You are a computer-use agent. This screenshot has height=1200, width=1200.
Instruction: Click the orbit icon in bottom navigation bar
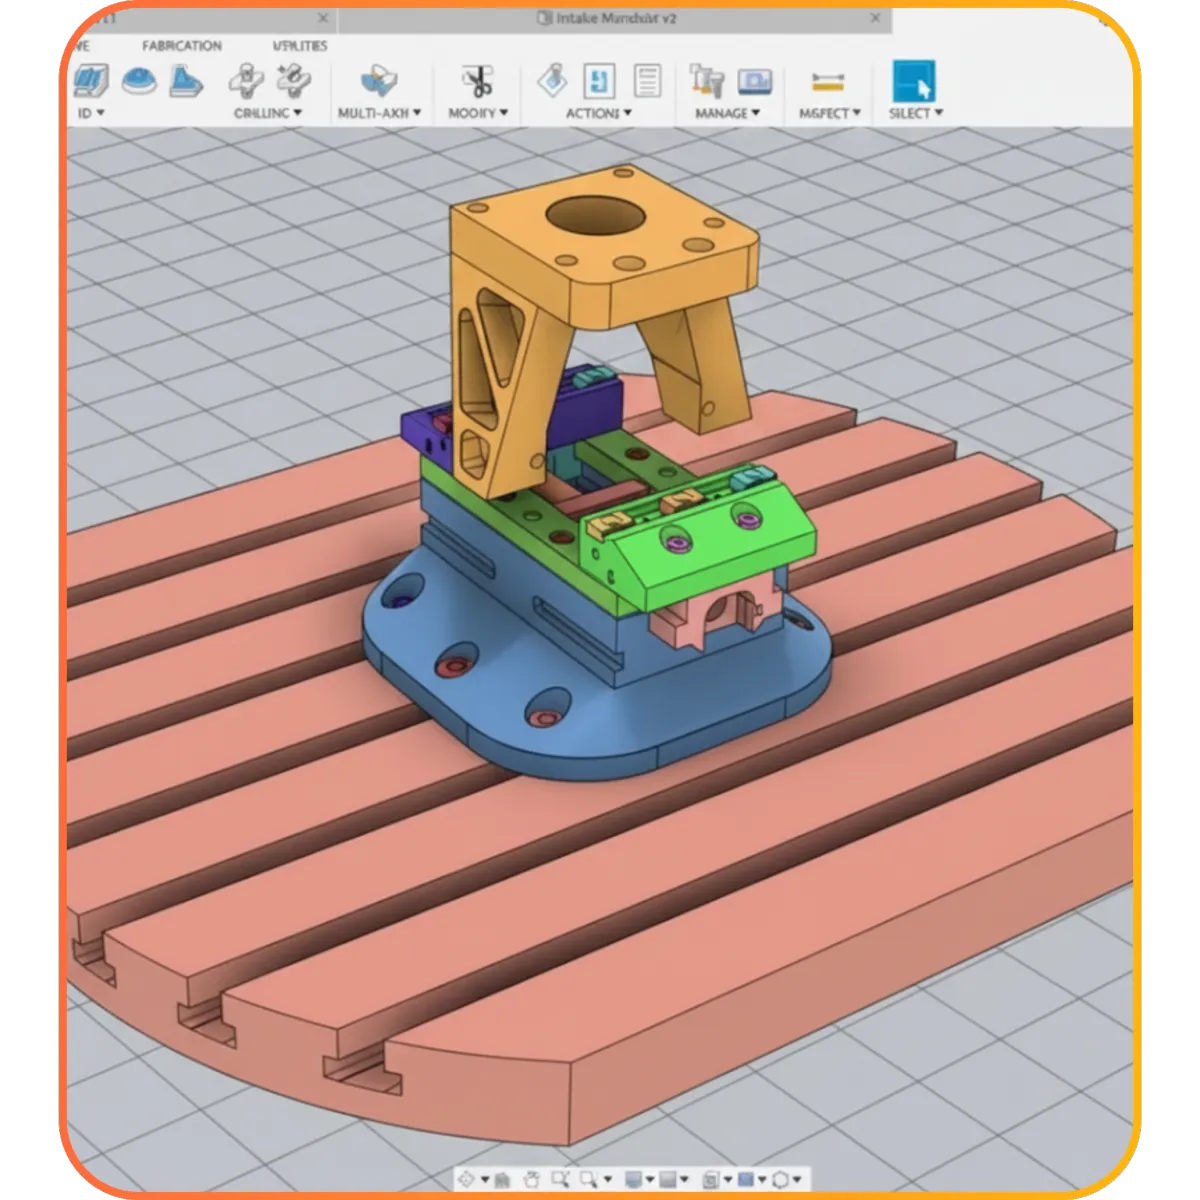pos(466,1180)
